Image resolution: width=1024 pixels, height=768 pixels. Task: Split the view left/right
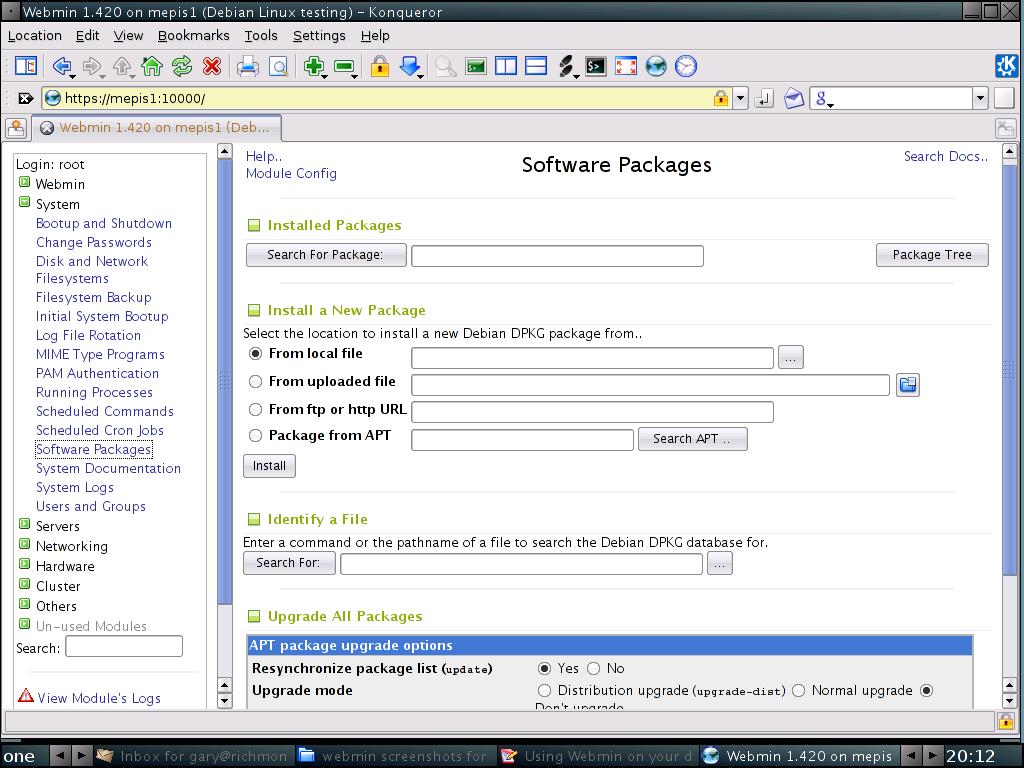pyautogui.click(x=506, y=66)
